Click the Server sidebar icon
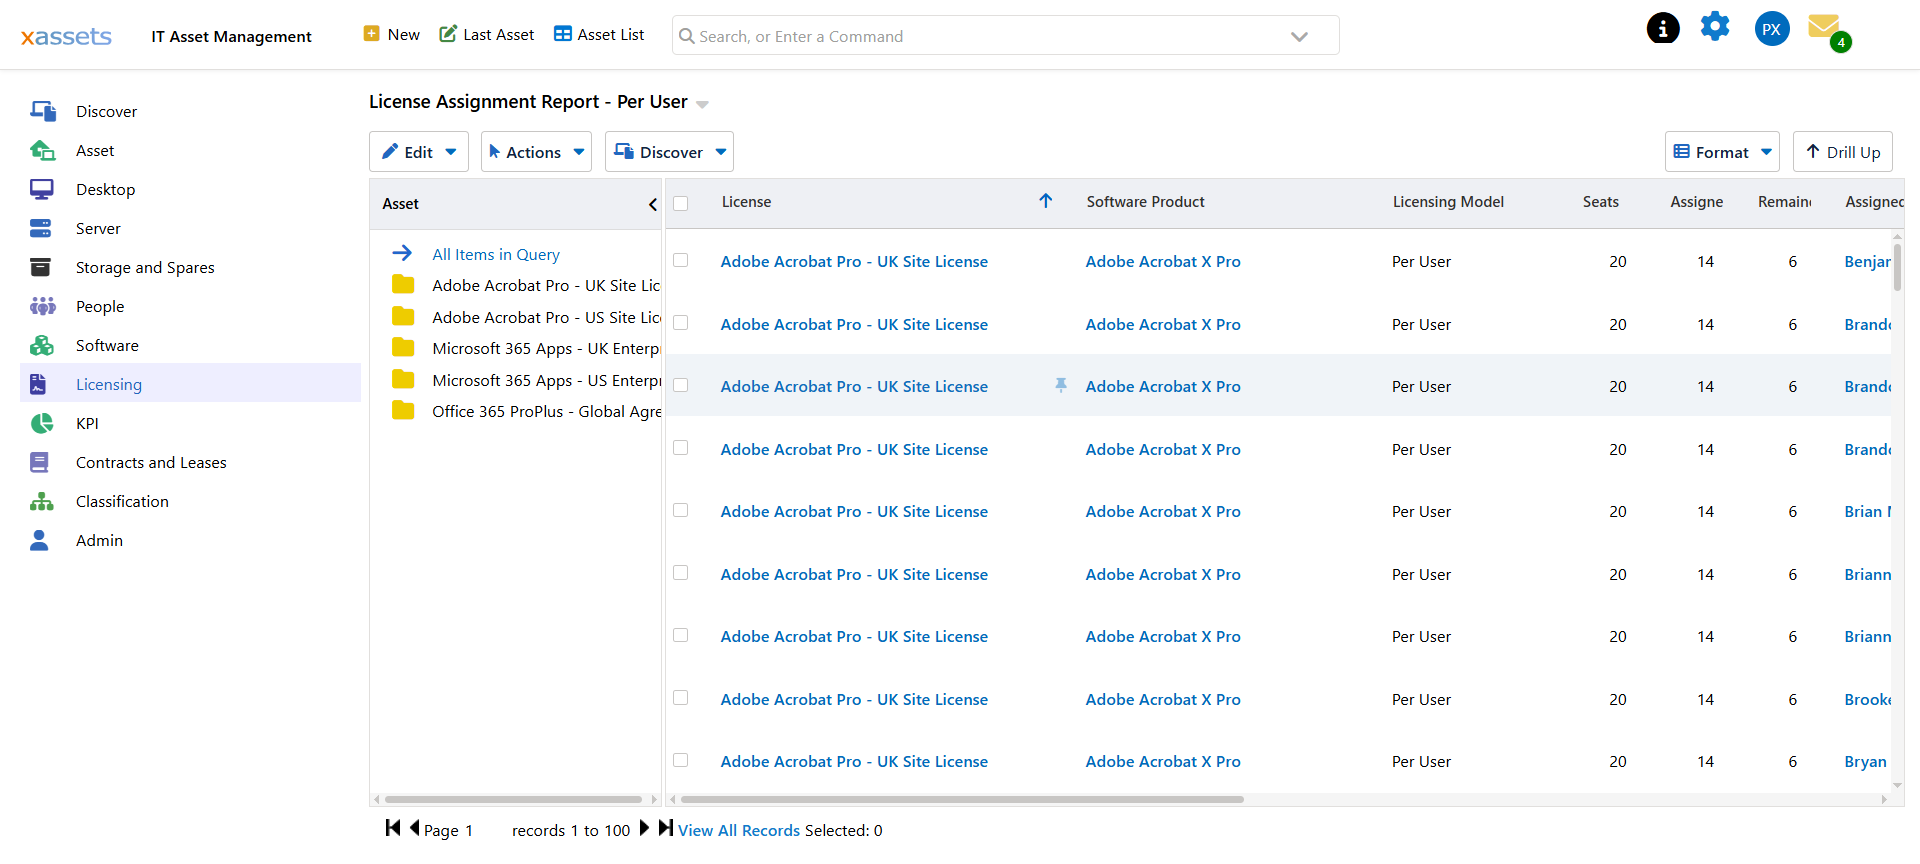This screenshot has width=1920, height=864. click(x=40, y=228)
